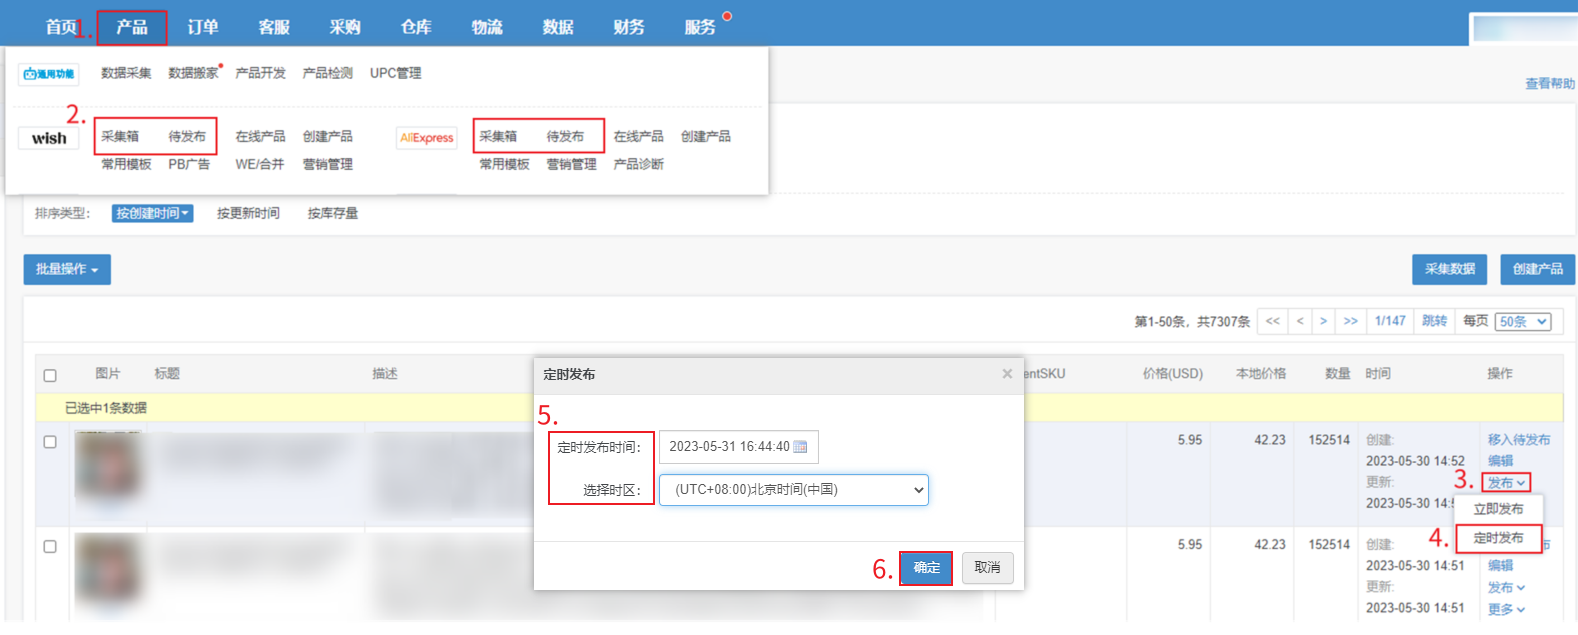Screen dimensions: 1578x635
Task: Open the 服务 top navigation menu
Action: pyautogui.click(x=700, y=27)
